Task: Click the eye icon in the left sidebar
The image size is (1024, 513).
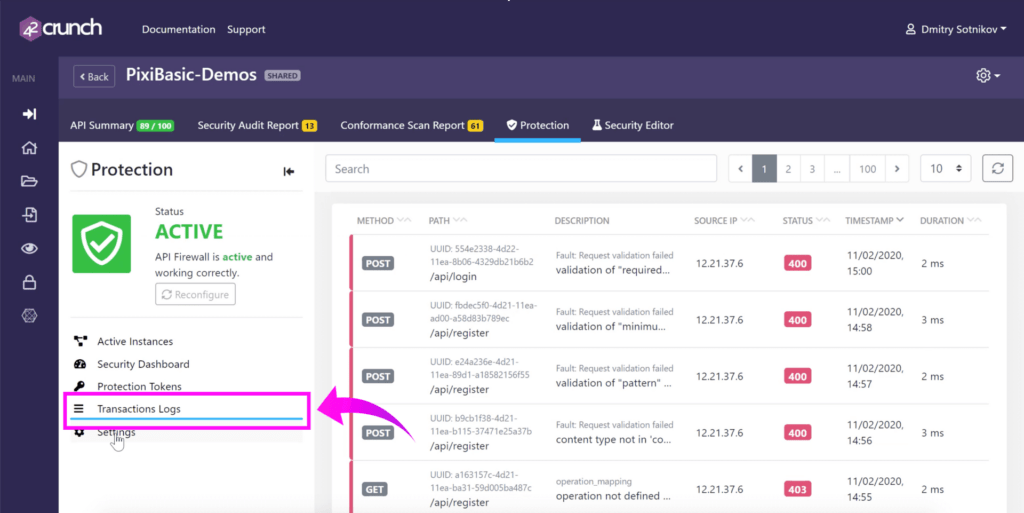Action: (29, 249)
